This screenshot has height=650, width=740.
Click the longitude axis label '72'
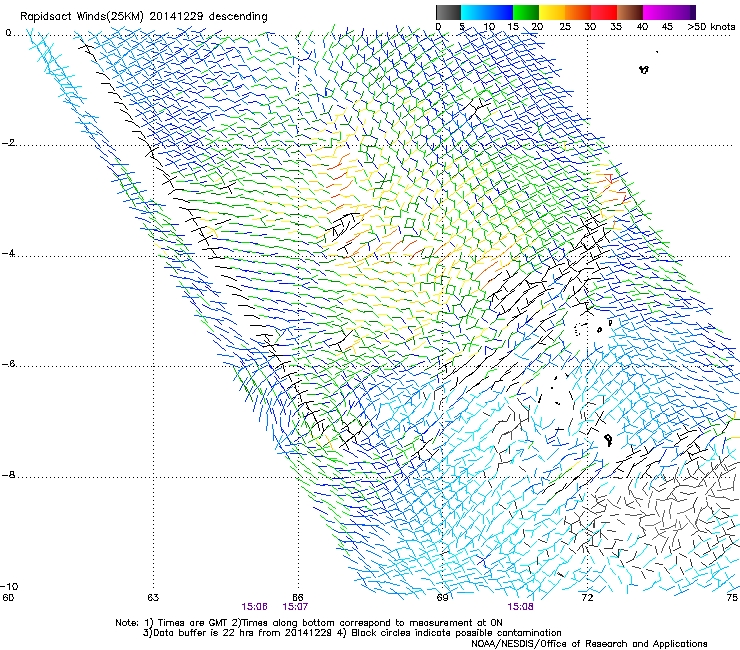click(x=587, y=598)
